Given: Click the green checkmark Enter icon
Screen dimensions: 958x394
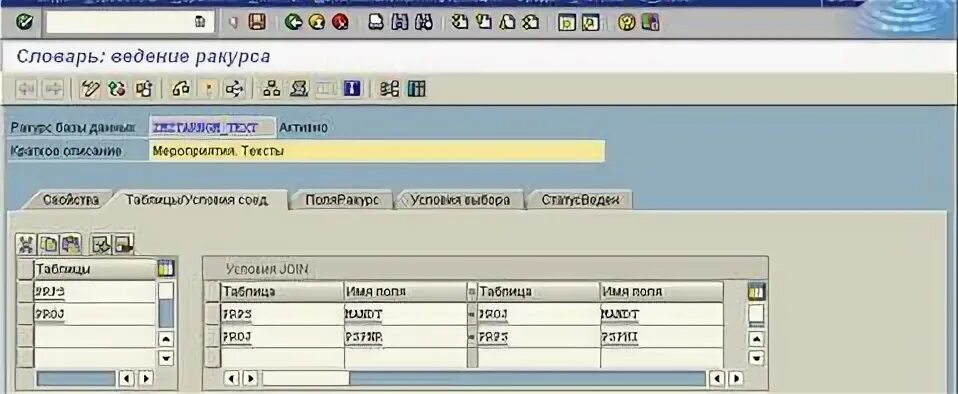Looking at the screenshot, I should pos(24,23).
